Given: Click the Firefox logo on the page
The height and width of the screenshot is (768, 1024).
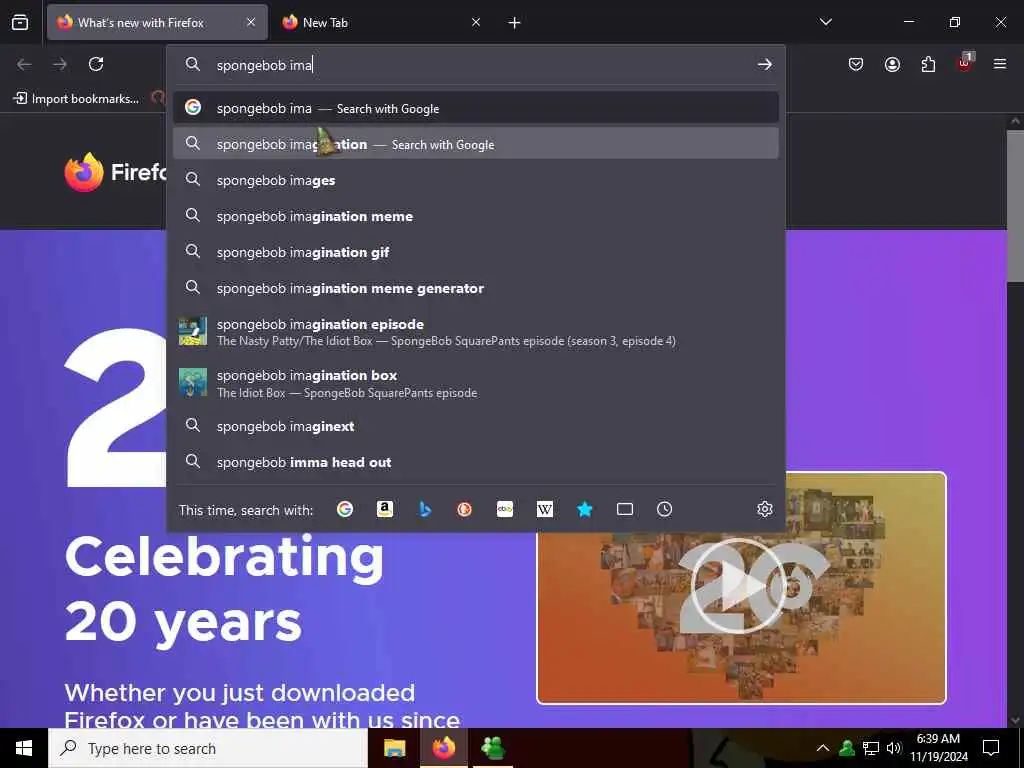Looking at the screenshot, I should click(84, 172).
